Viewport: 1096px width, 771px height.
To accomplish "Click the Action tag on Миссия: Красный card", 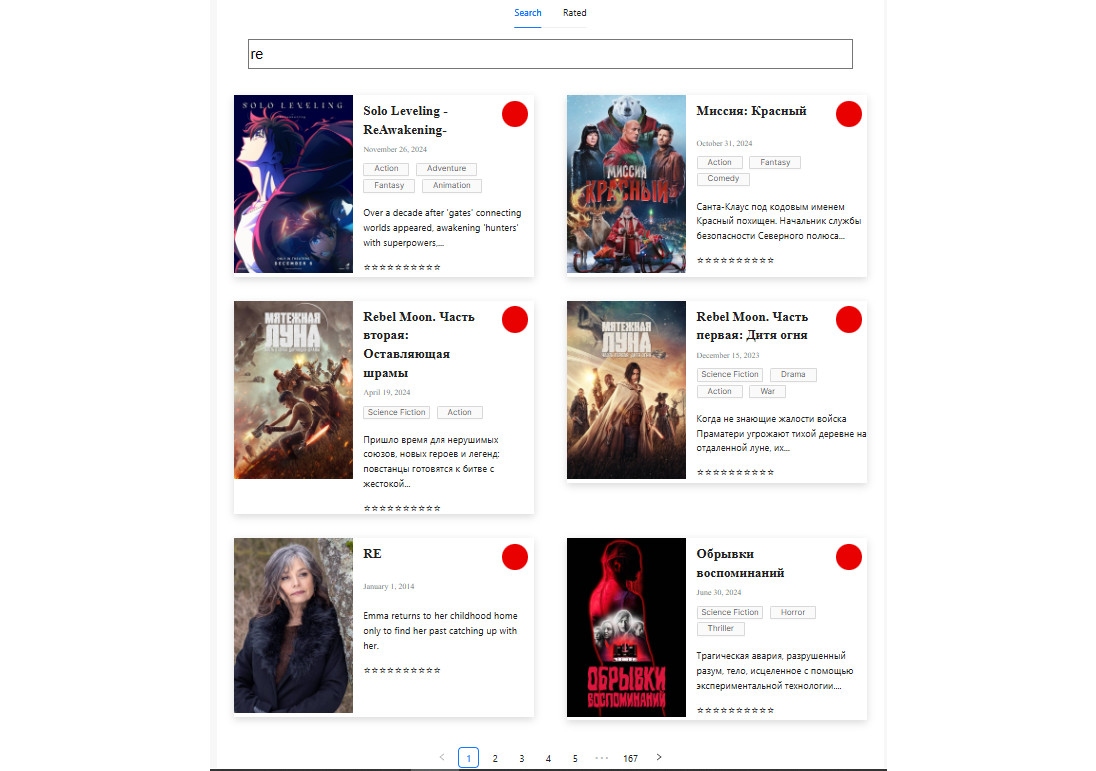I will (719, 162).
